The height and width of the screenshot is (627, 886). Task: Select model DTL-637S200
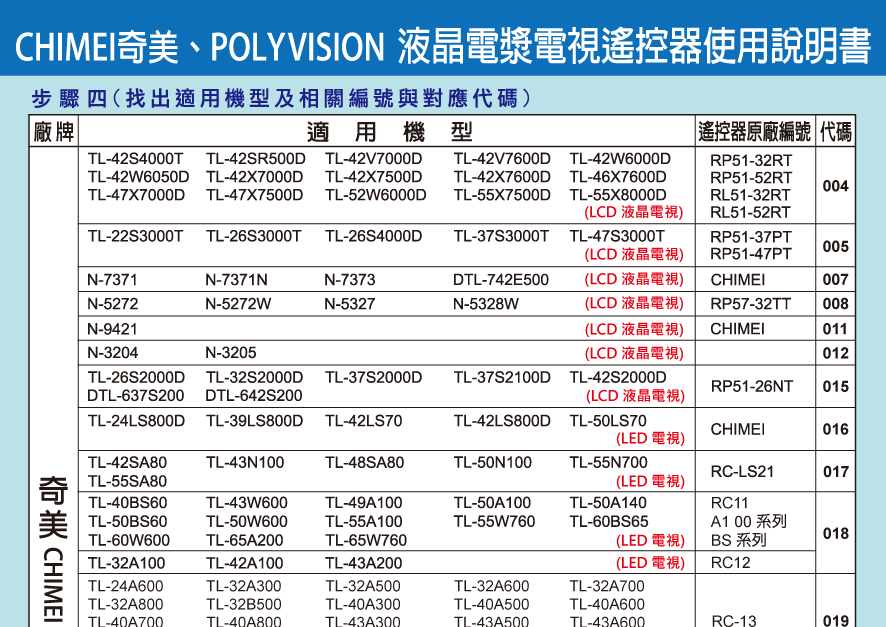pyautogui.click(x=136, y=395)
